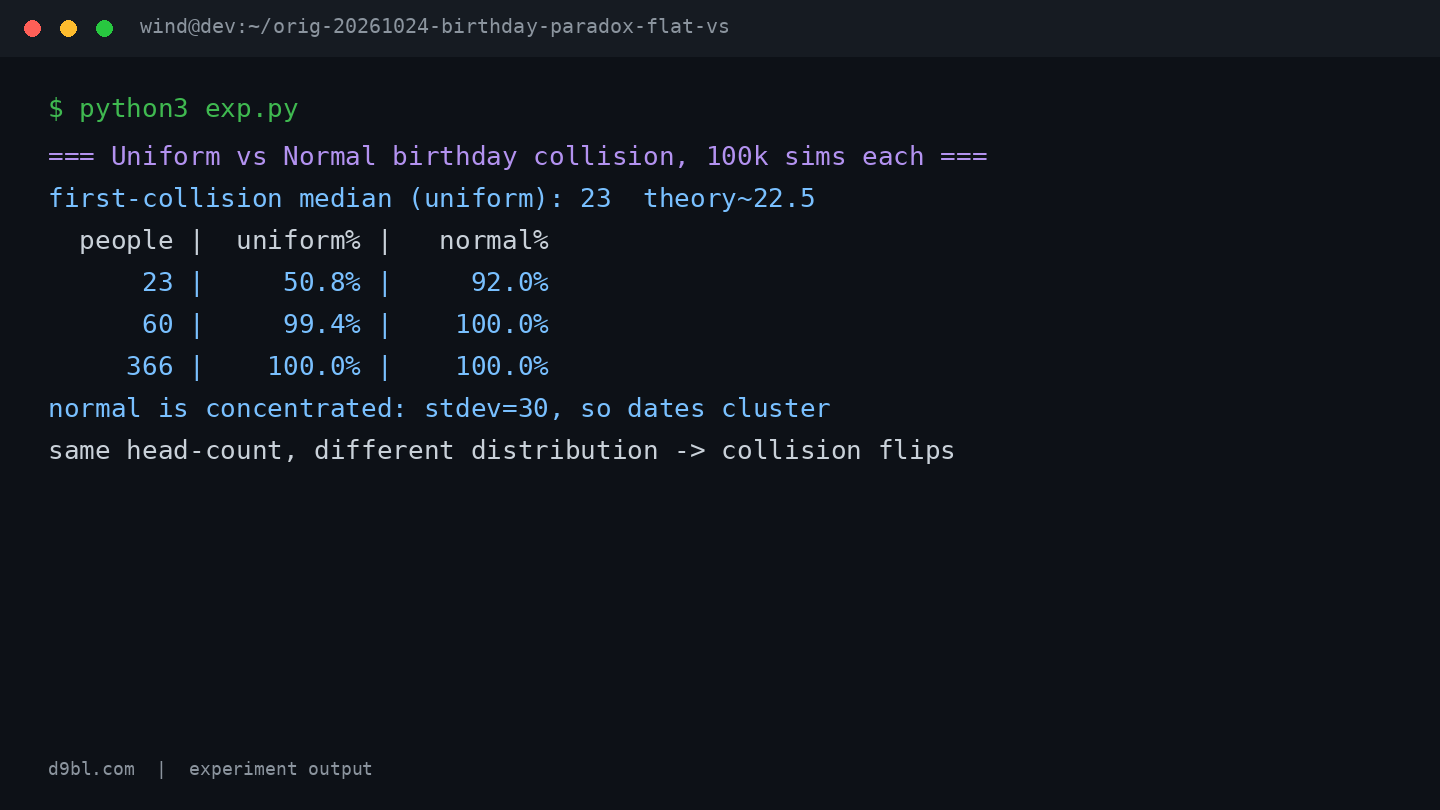
Task: Click the d9bl.com footer link
Action: (91, 769)
